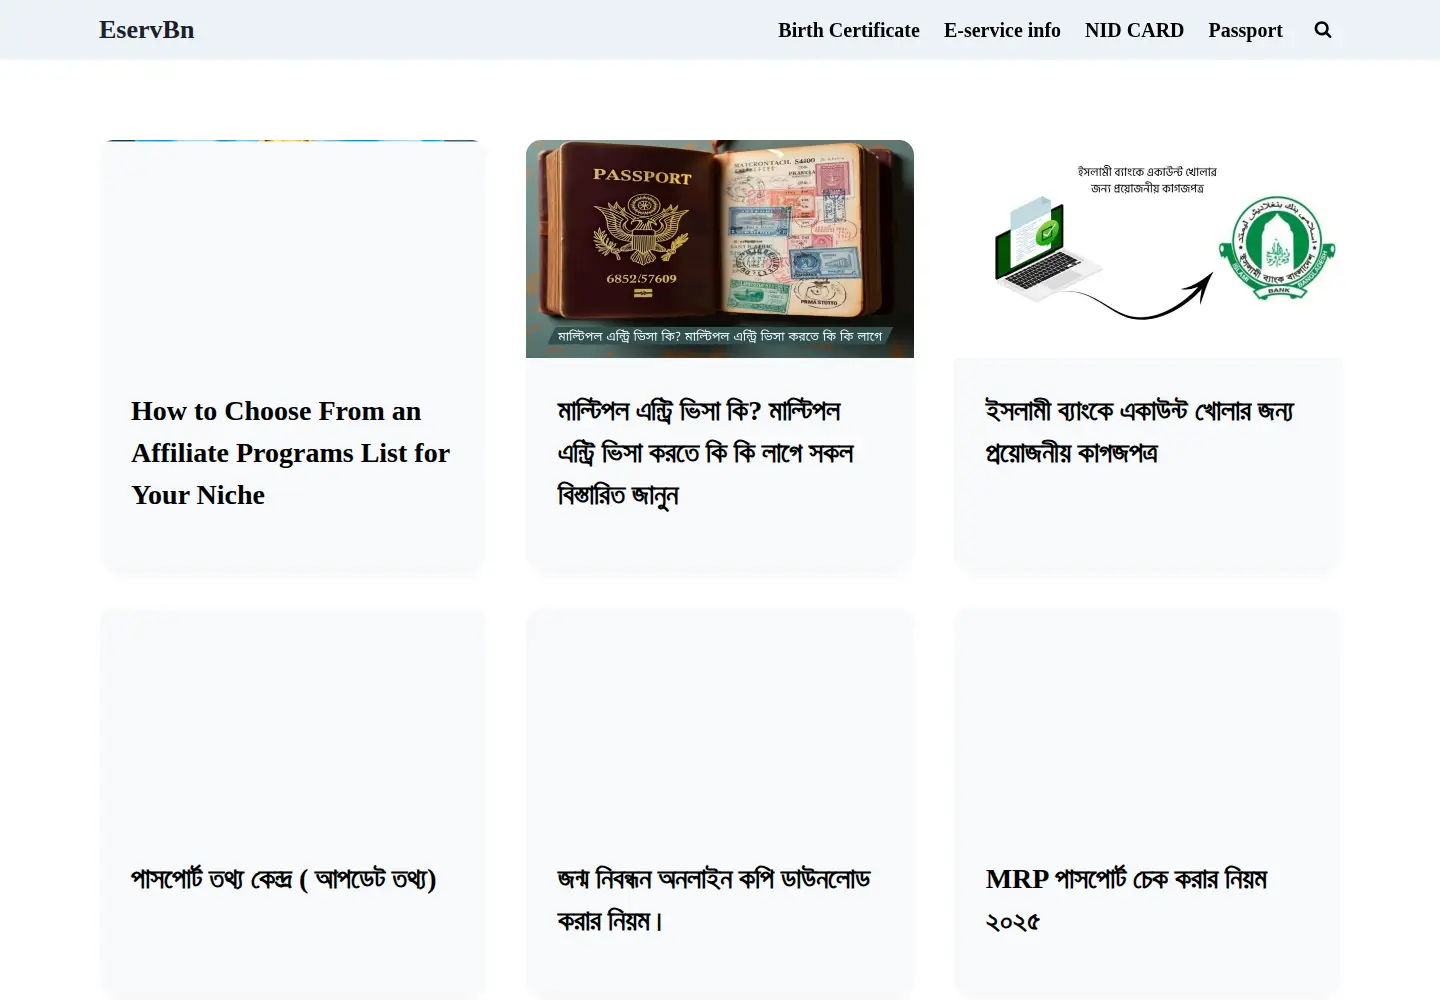
Task: Open the Islami Bank logo thumbnail image
Action: point(1147,249)
